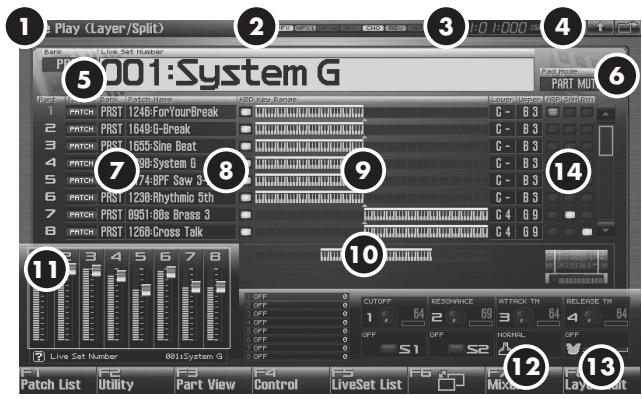Click the MFX1 effect indicator
The image size is (642, 399).
(x=305, y=28)
